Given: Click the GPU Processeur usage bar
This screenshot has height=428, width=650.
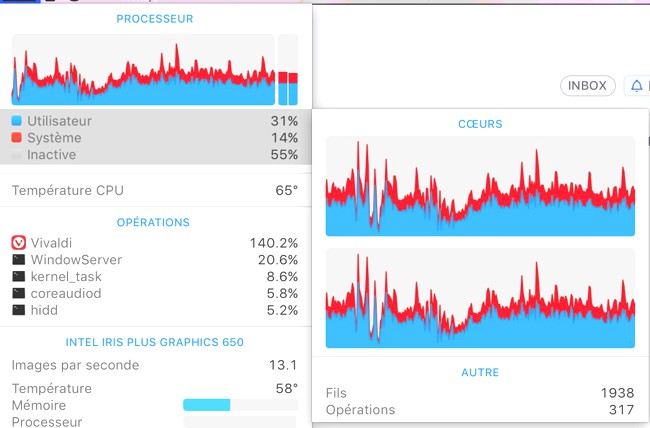Looking at the screenshot, I should click(x=240, y=422).
